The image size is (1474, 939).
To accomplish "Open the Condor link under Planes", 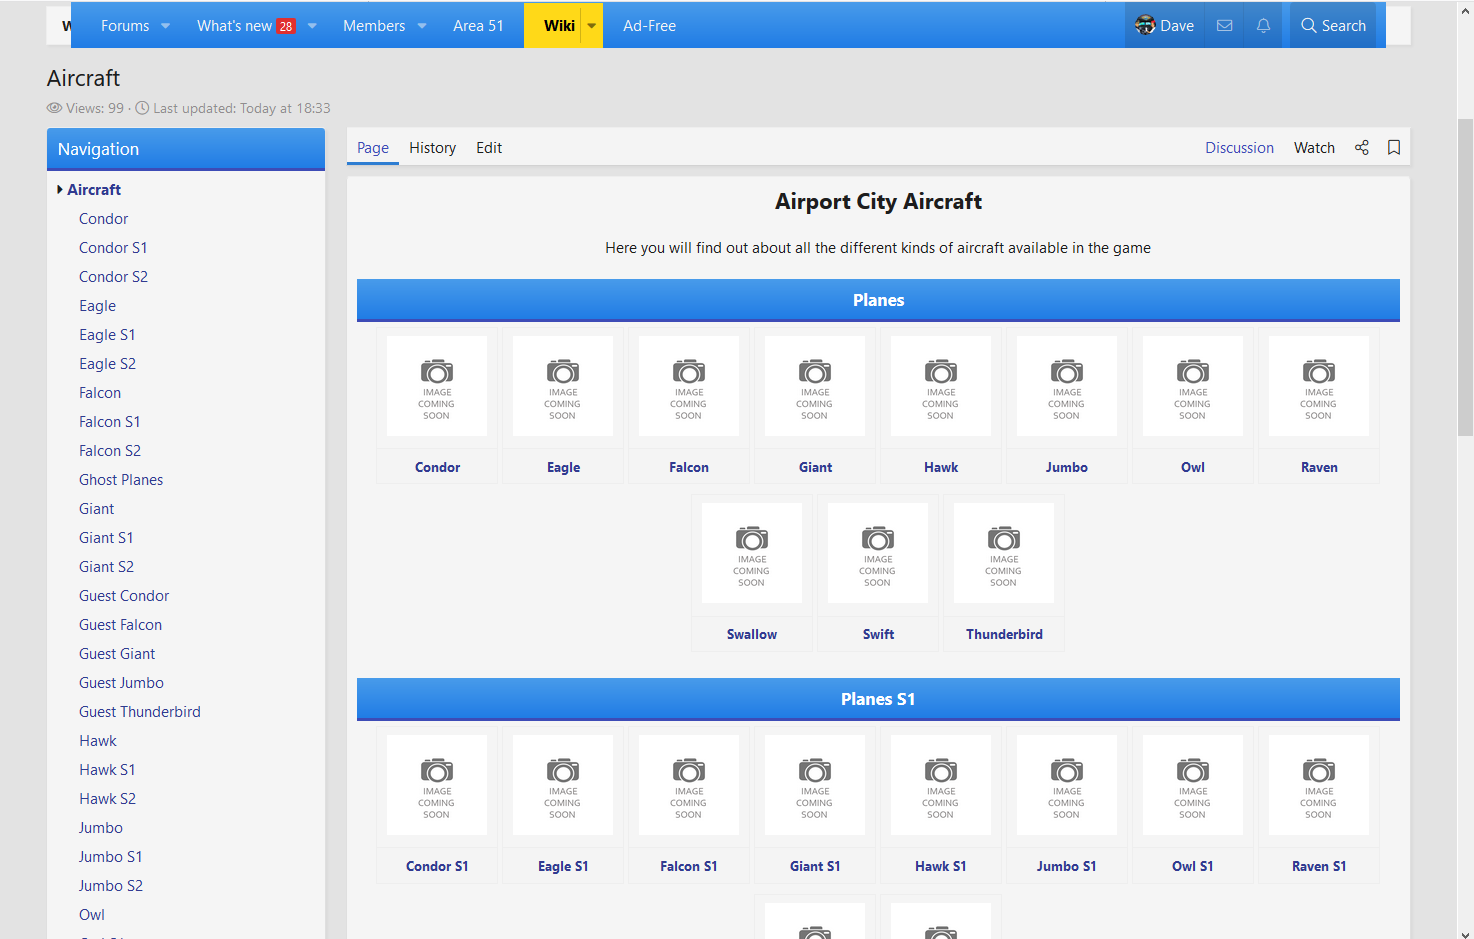I will (438, 467).
